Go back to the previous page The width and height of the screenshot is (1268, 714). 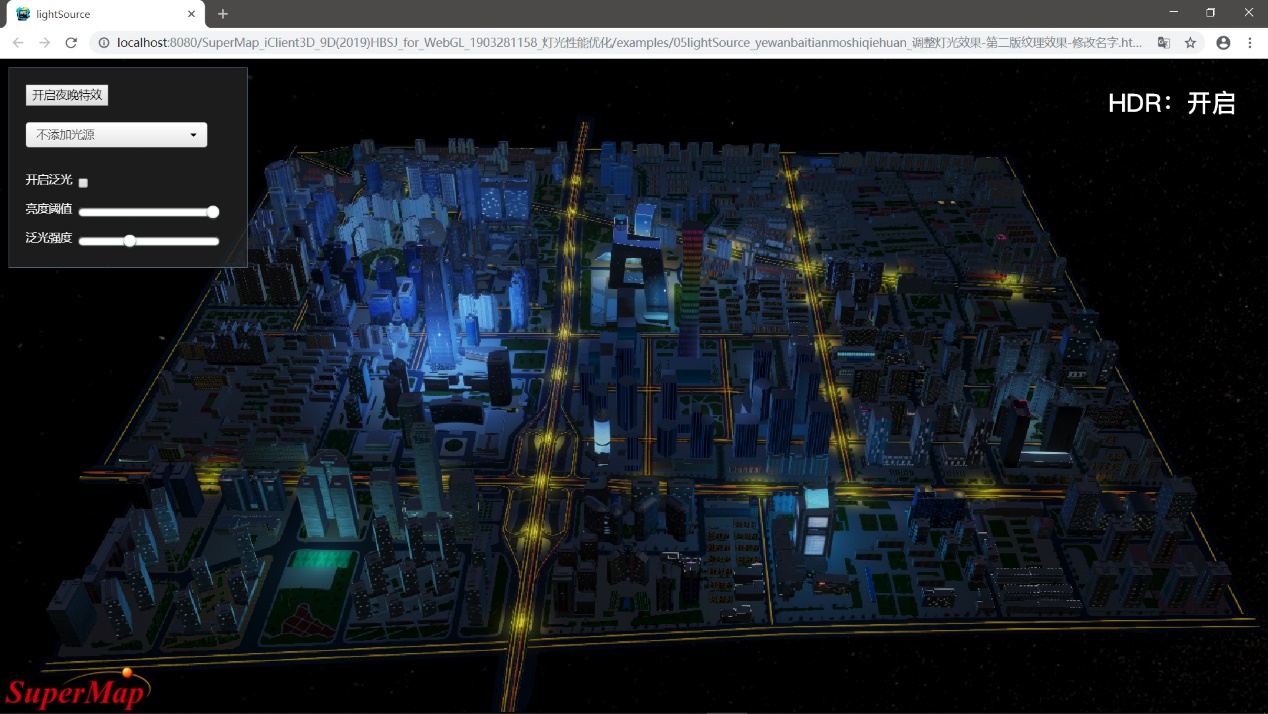(18, 43)
